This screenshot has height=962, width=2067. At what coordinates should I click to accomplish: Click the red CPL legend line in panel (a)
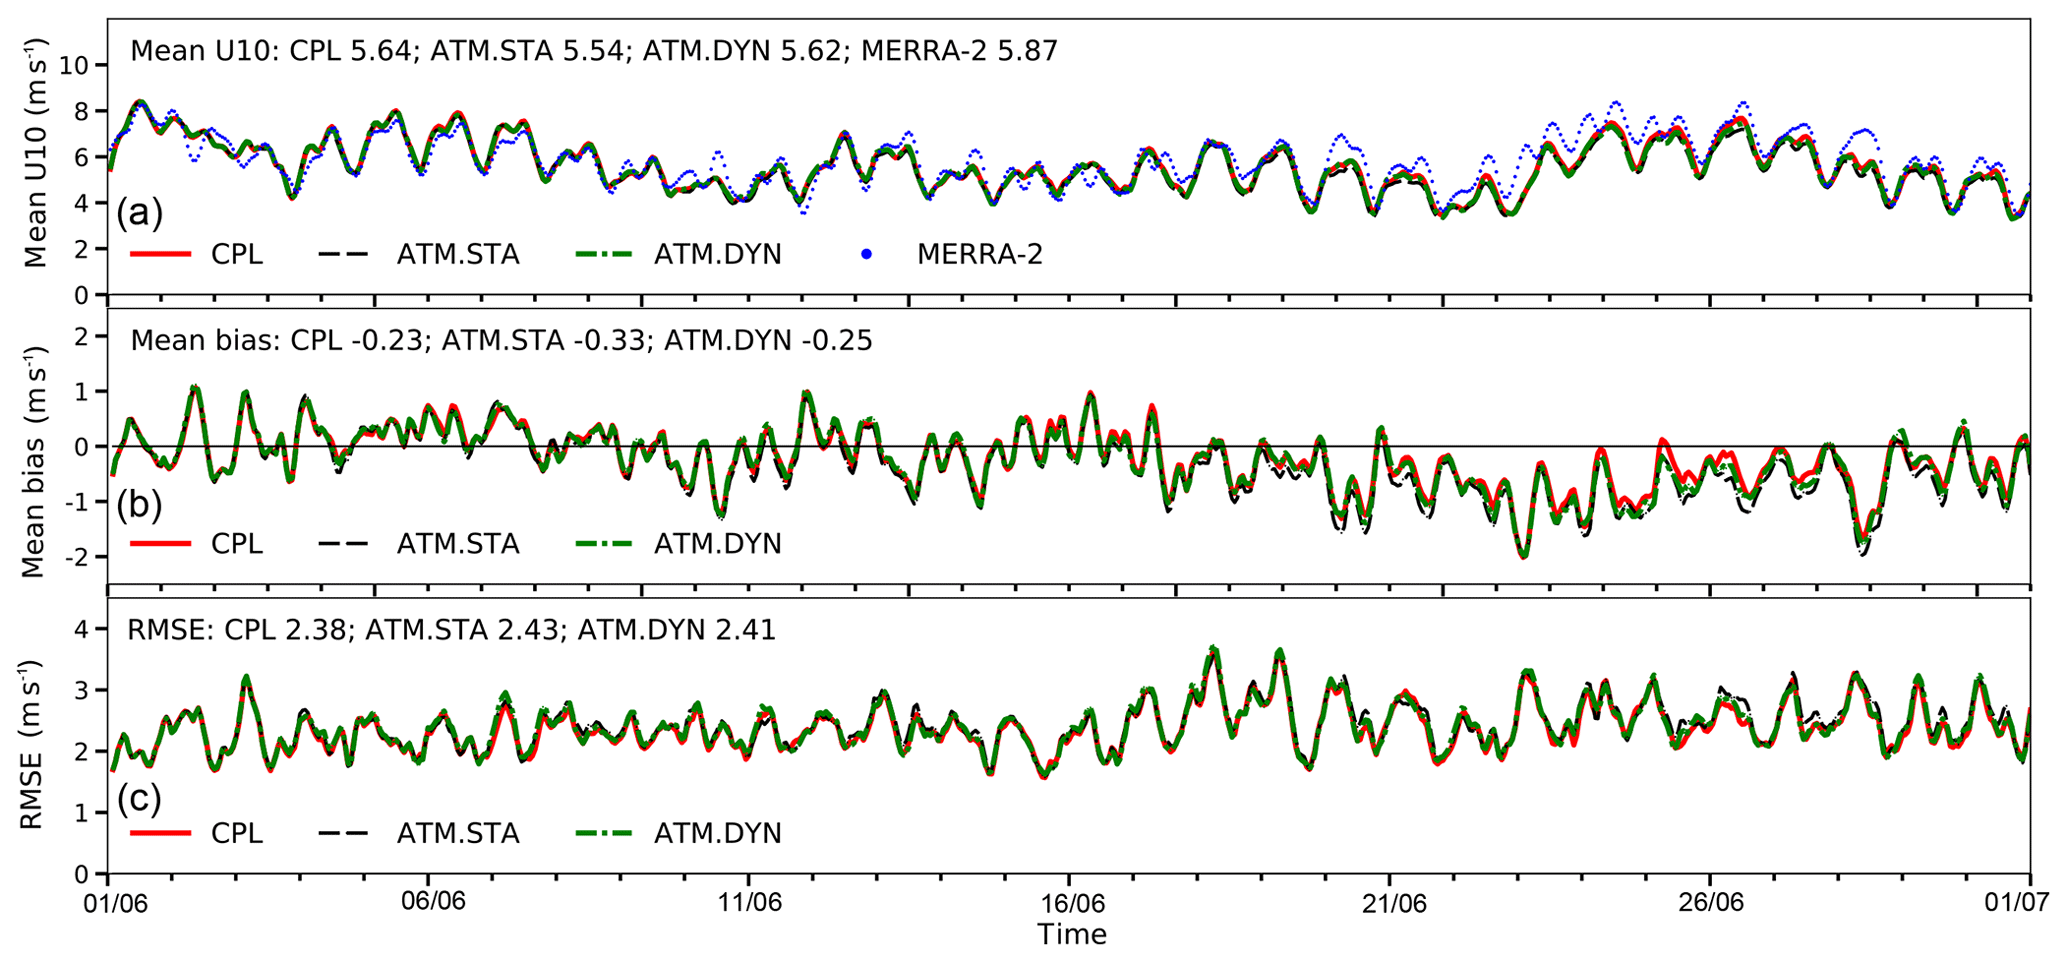pos(160,255)
